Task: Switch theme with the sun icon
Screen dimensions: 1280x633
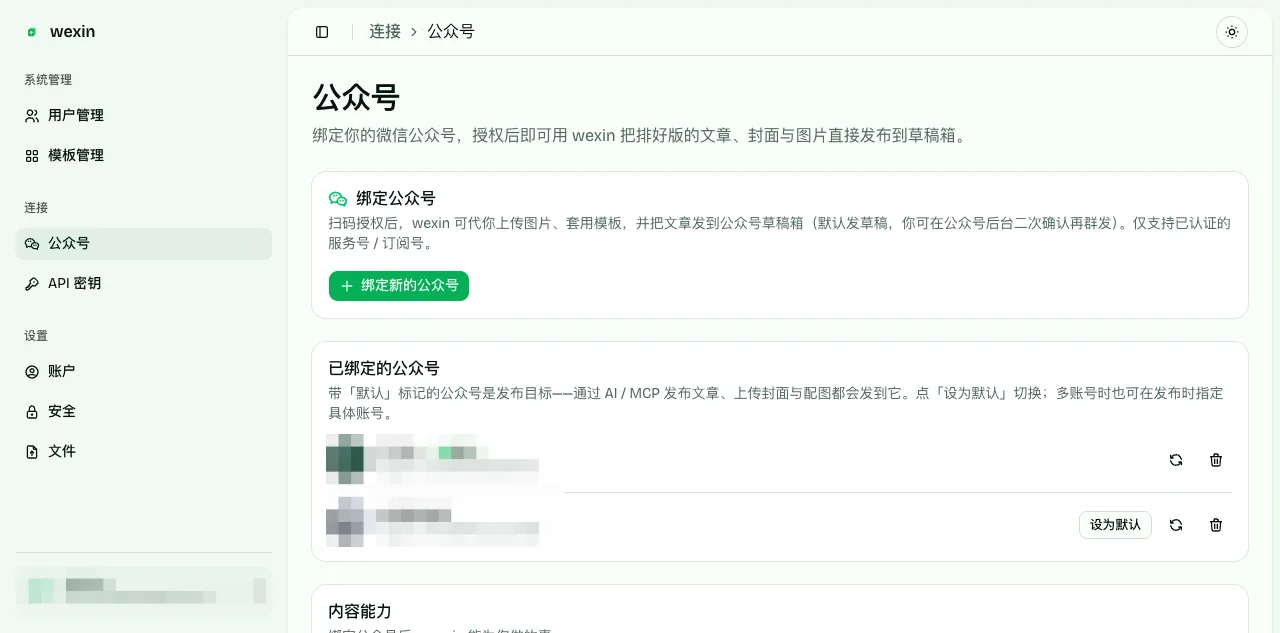Action: point(1232,32)
